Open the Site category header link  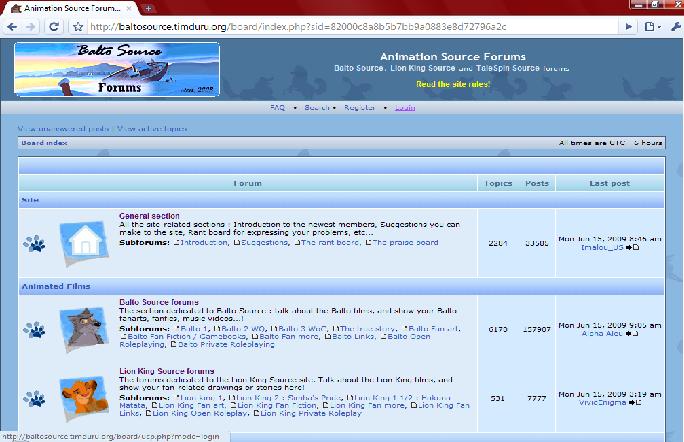pos(30,200)
